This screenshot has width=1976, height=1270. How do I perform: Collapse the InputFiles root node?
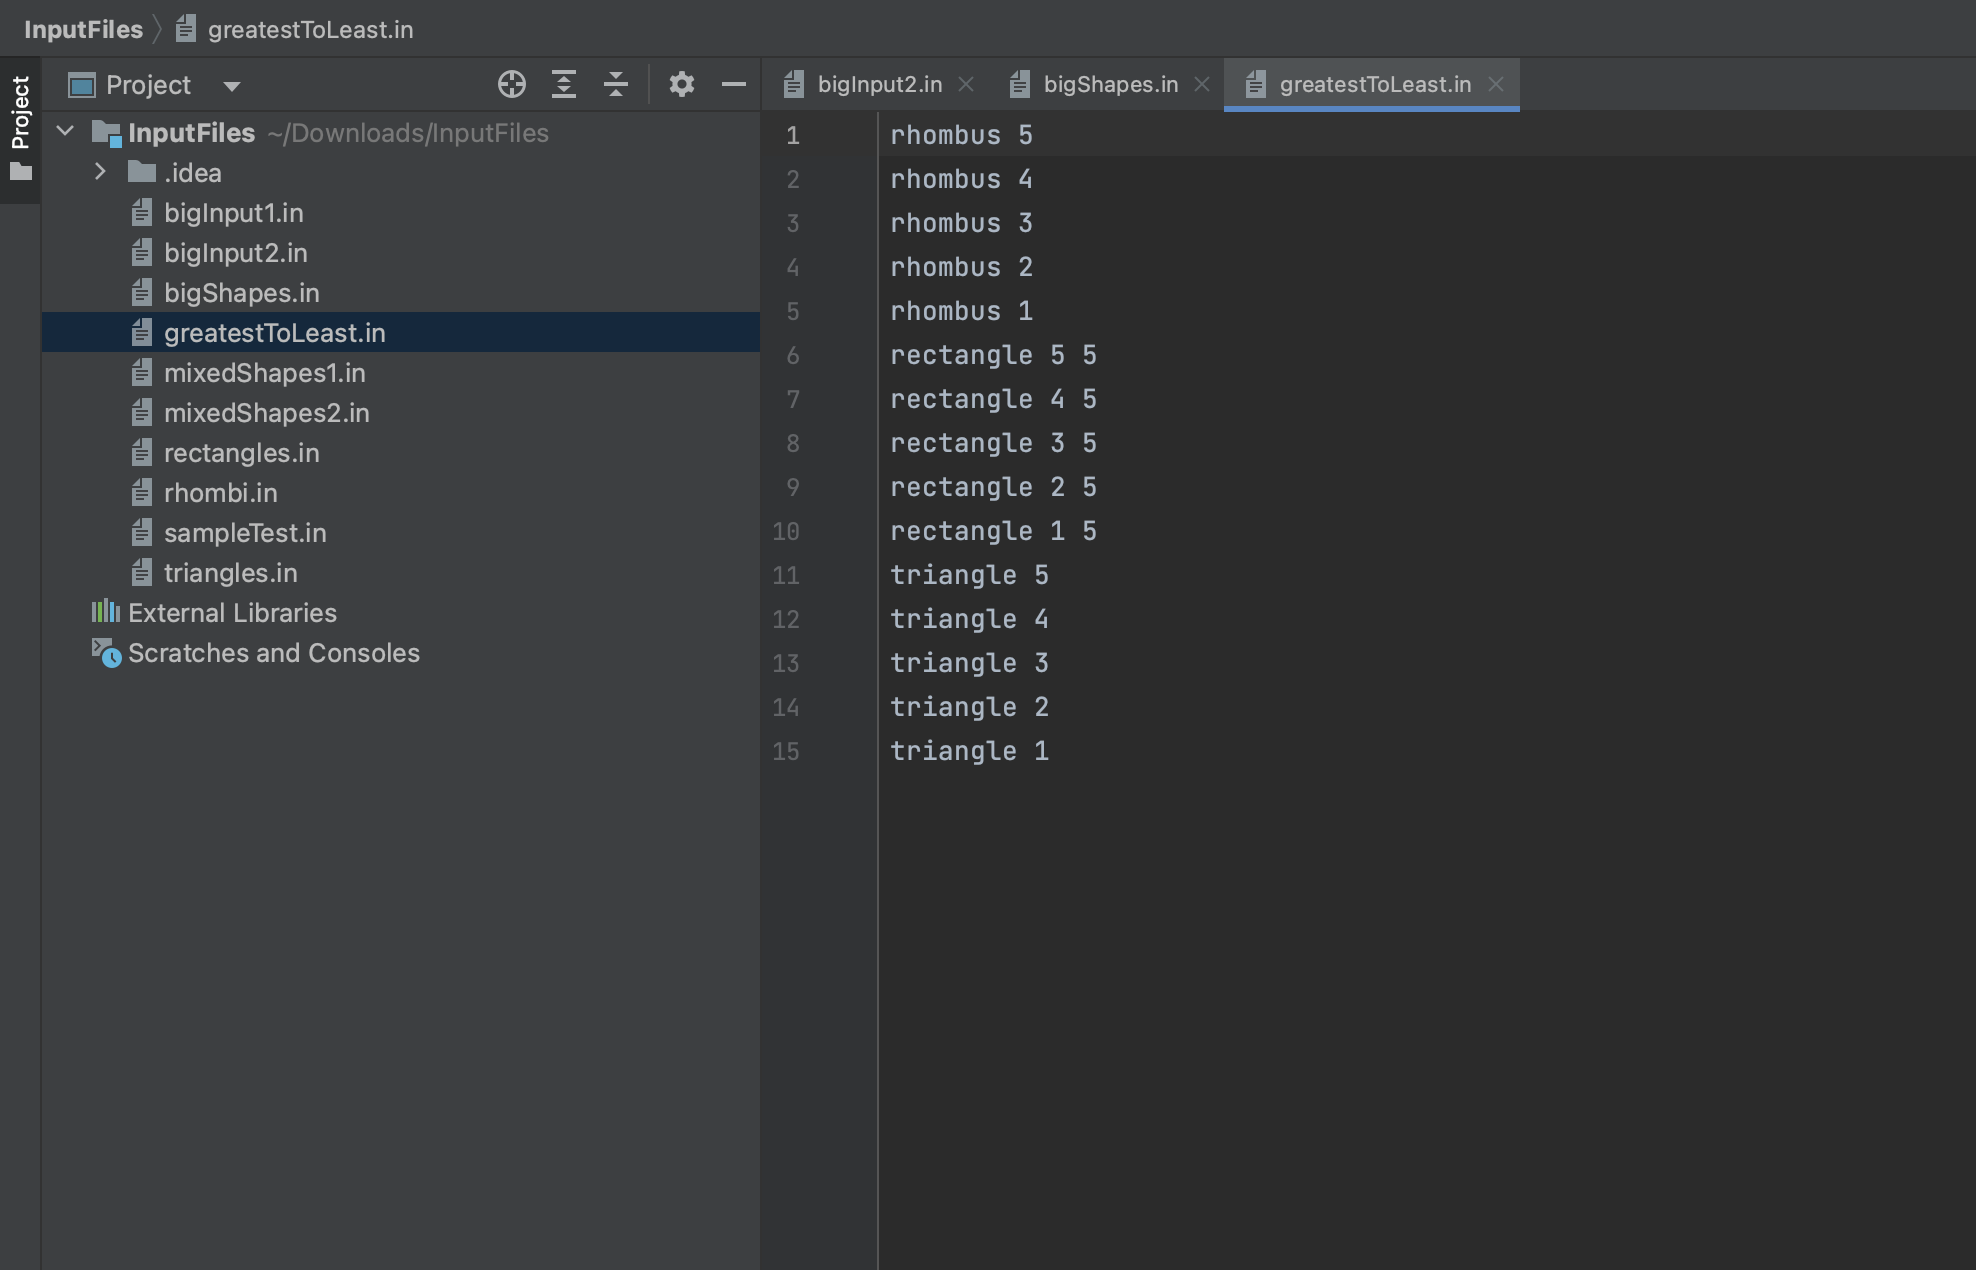click(66, 132)
